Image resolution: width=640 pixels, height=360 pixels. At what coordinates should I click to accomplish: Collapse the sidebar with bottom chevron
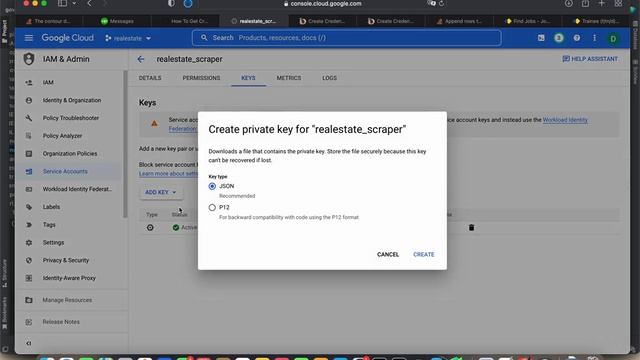pyautogui.click(x=29, y=343)
